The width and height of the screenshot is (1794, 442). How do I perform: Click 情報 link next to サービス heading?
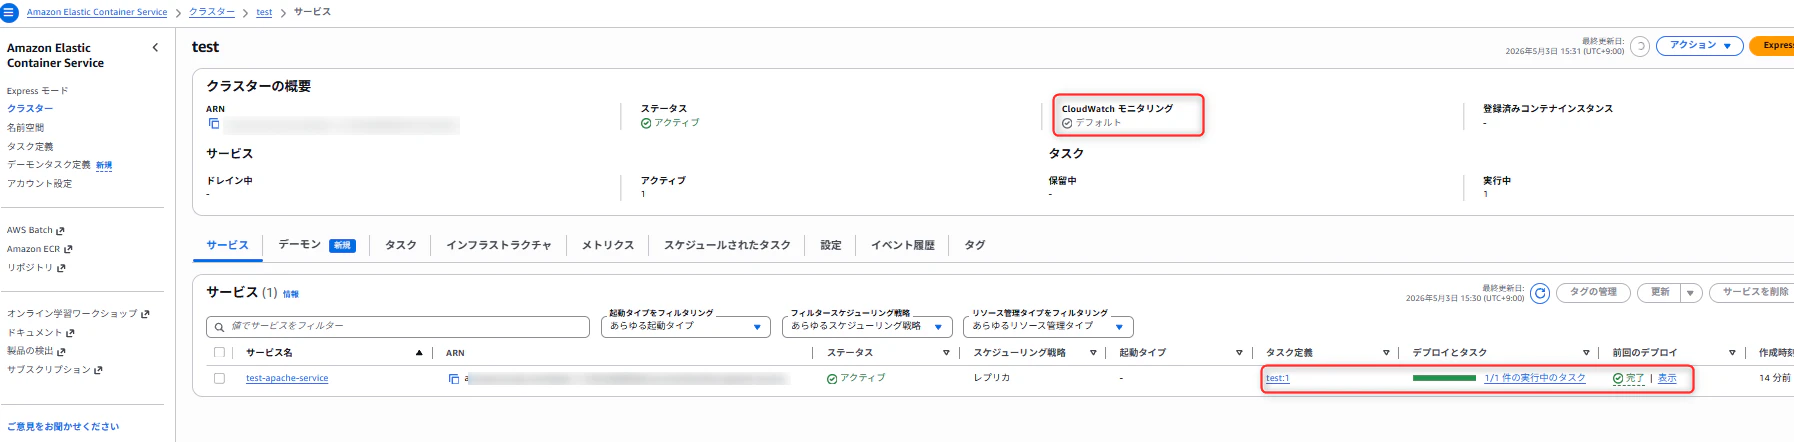click(x=291, y=294)
